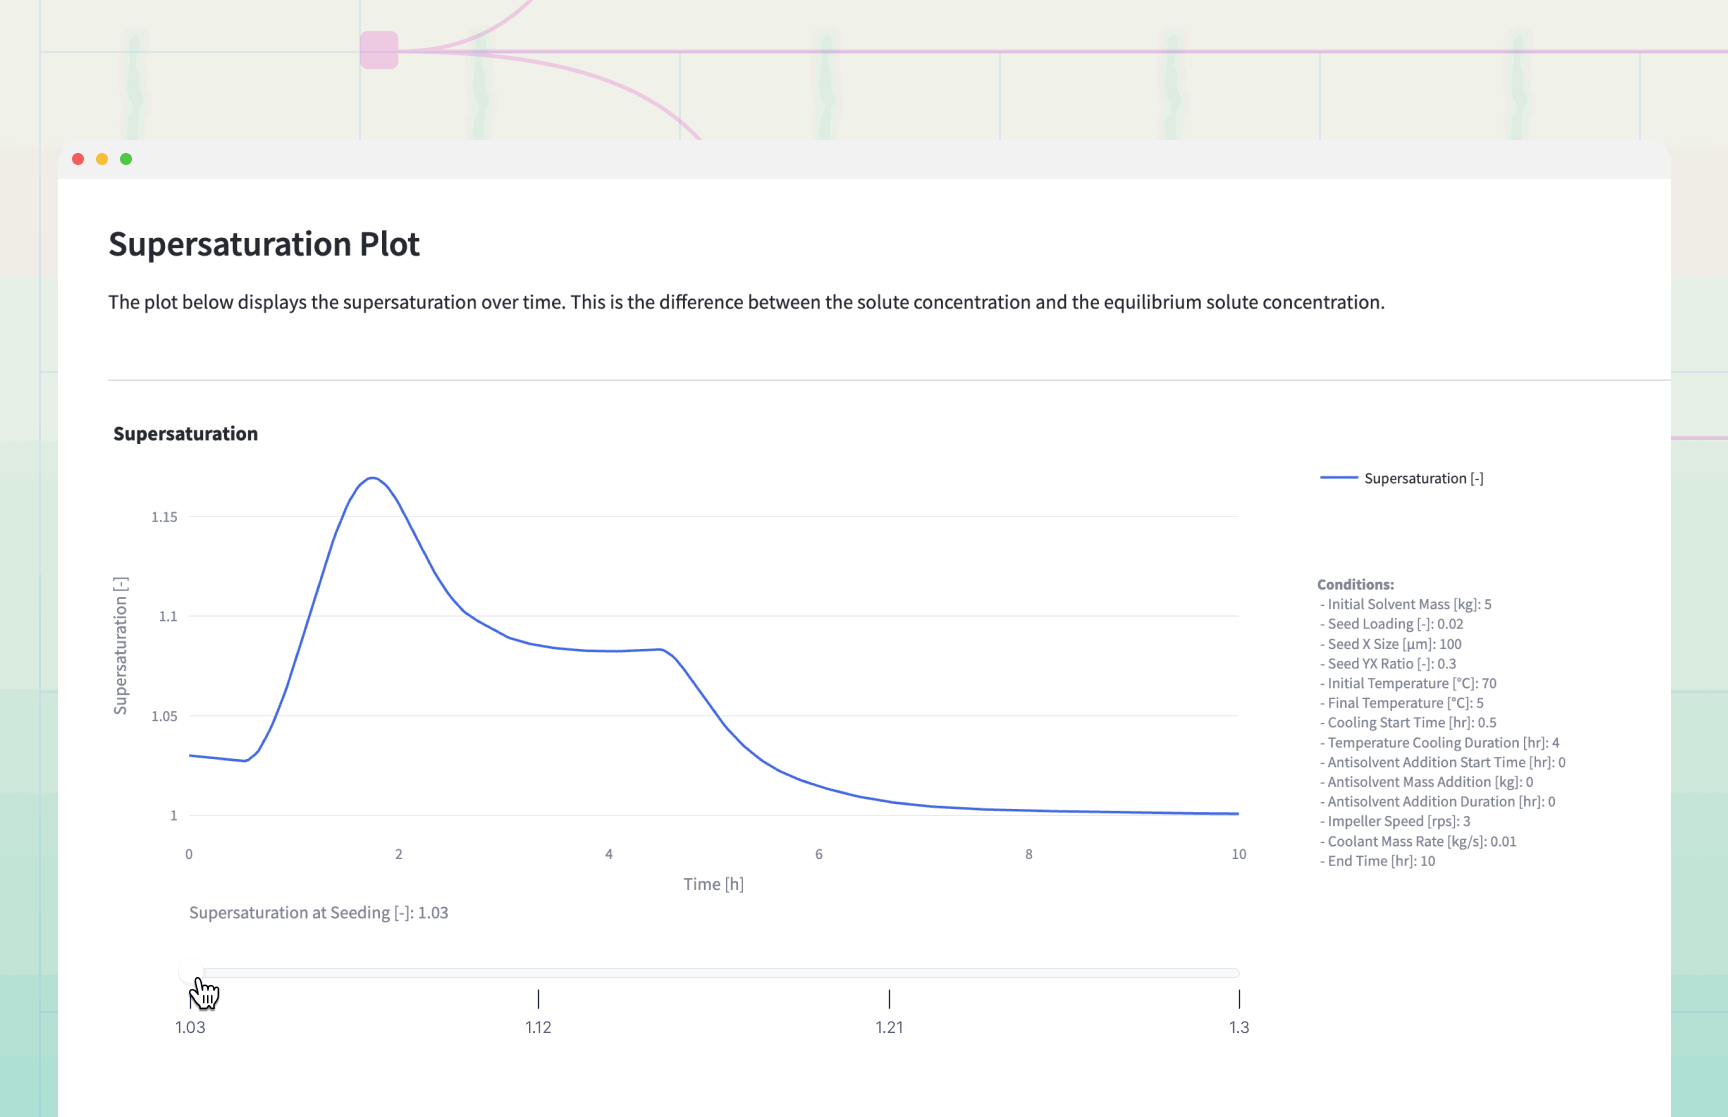
Task: Click the pink node in the background flowchart
Action: (x=378, y=49)
